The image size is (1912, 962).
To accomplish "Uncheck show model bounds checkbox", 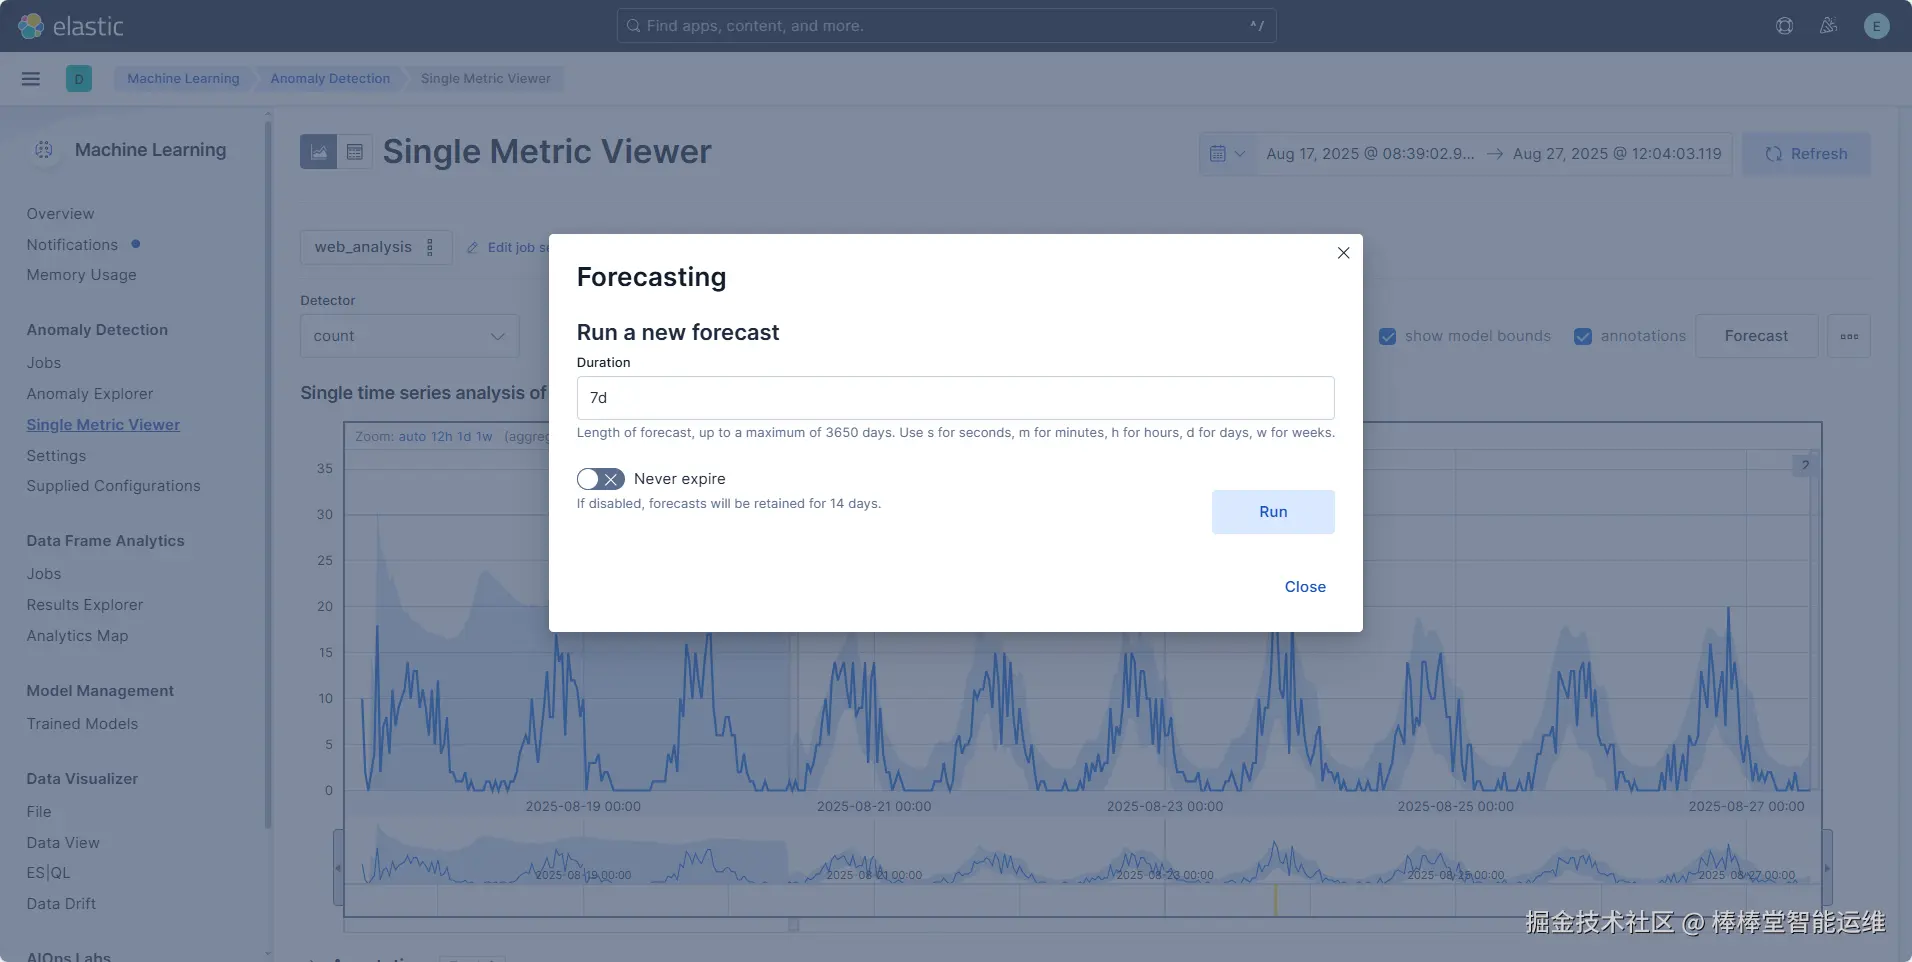I will [x=1387, y=337].
